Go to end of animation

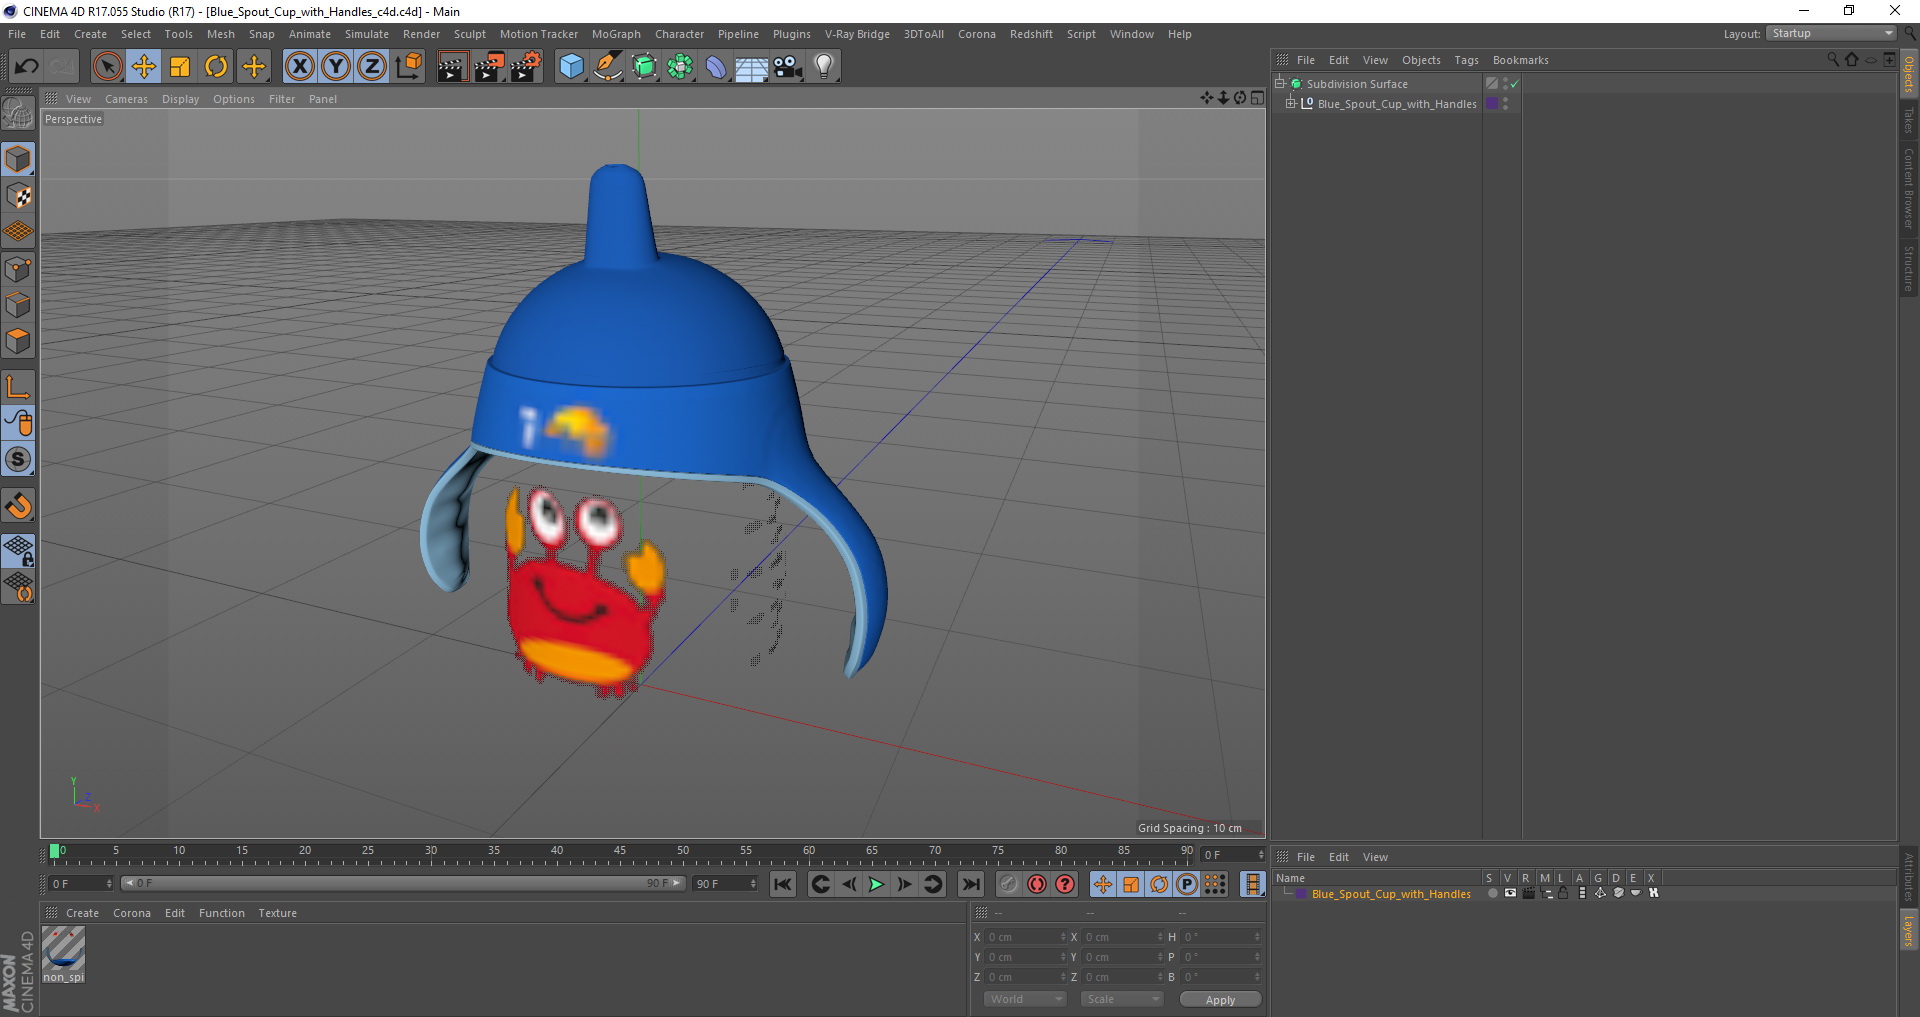(x=970, y=884)
